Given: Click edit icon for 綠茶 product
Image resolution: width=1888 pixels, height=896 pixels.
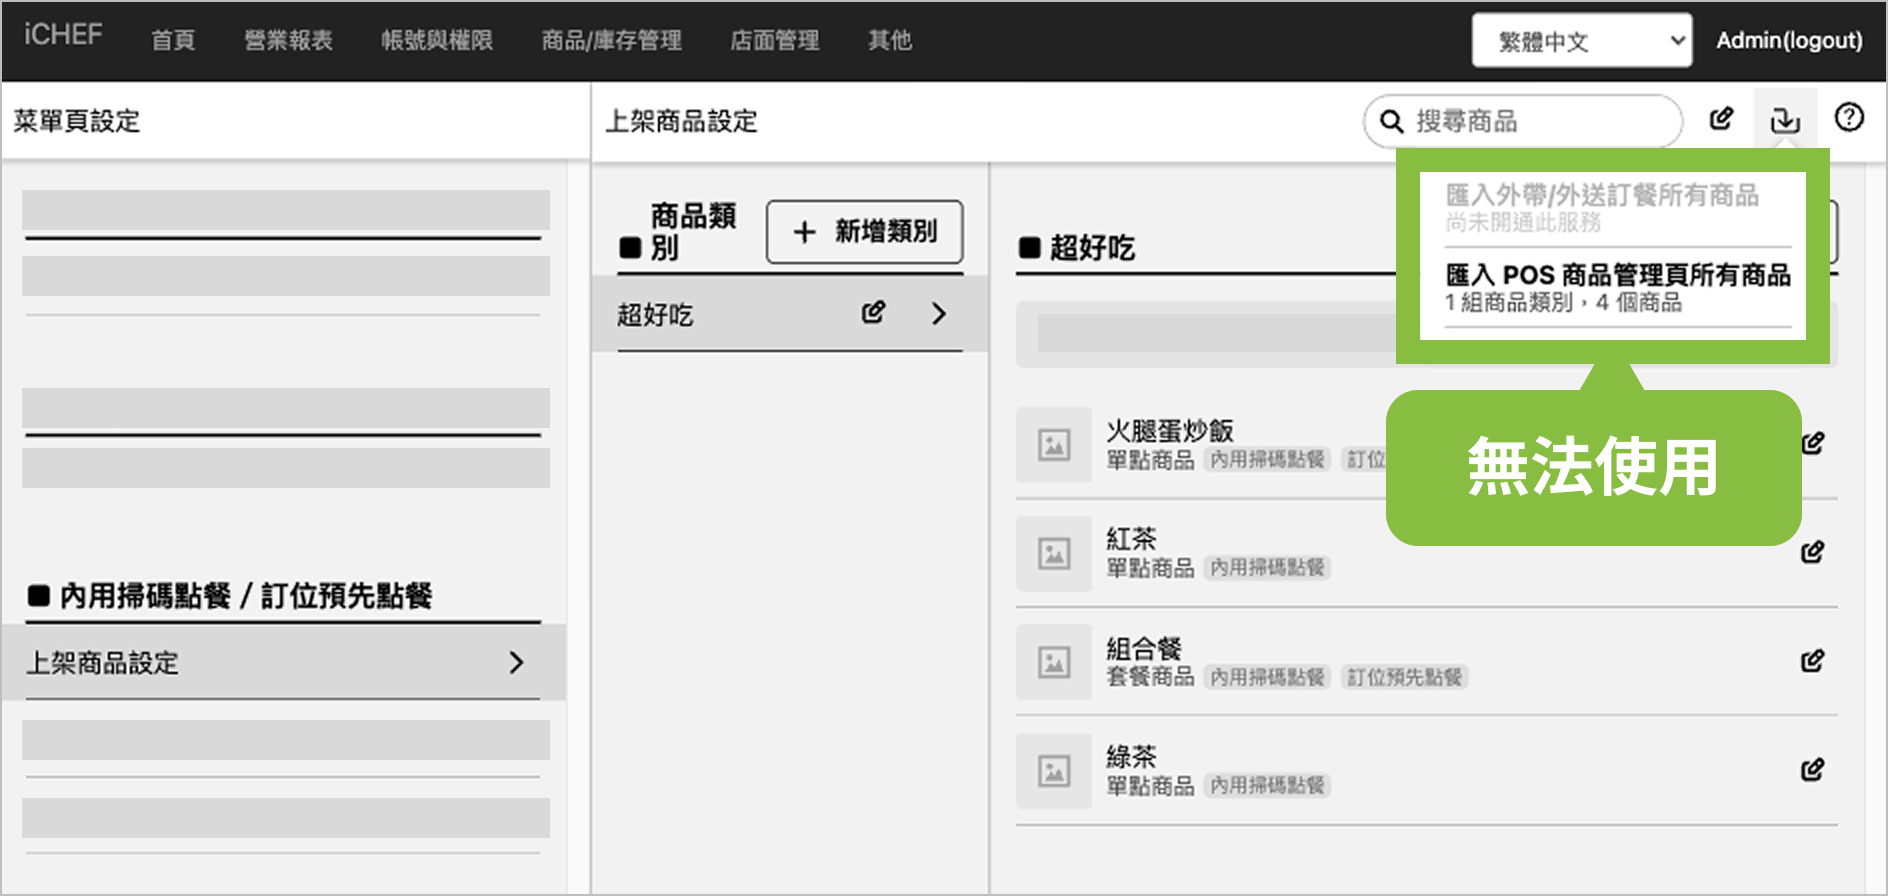Looking at the screenshot, I should click(x=1812, y=770).
